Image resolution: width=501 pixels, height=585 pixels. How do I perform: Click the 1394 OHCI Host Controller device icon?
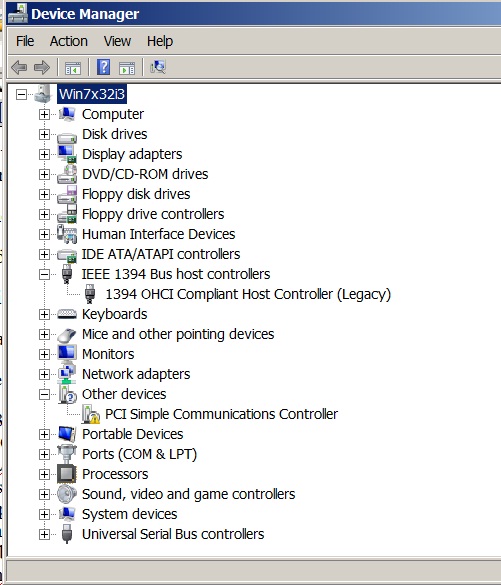pos(90,294)
